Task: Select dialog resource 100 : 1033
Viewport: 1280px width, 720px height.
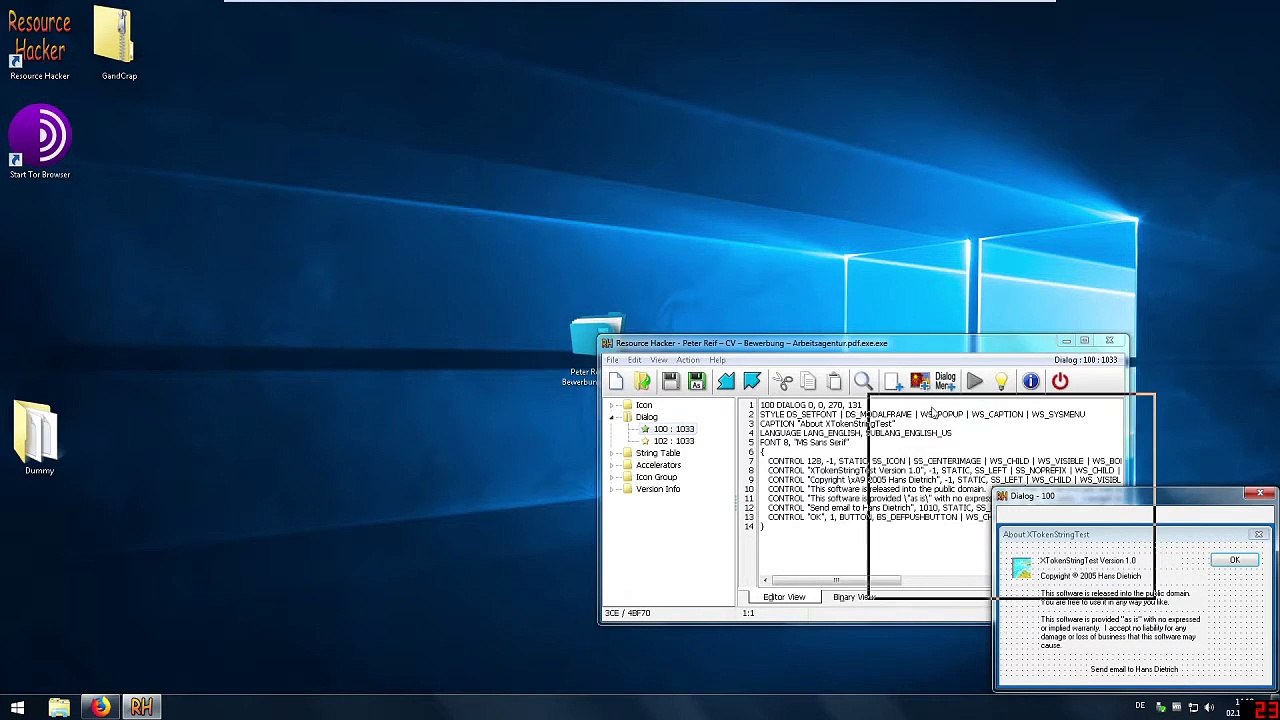Action: [673, 429]
